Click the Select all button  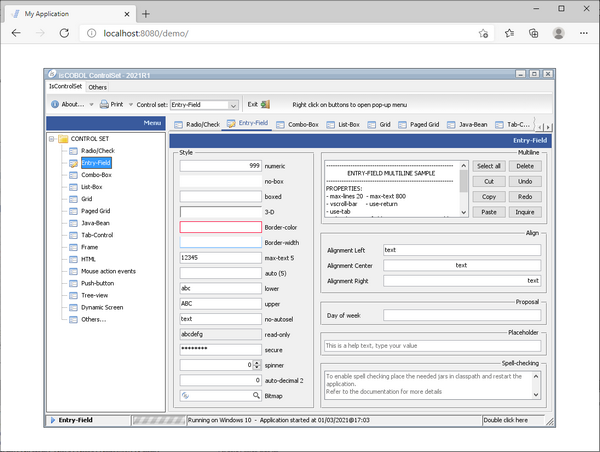coord(489,166)
